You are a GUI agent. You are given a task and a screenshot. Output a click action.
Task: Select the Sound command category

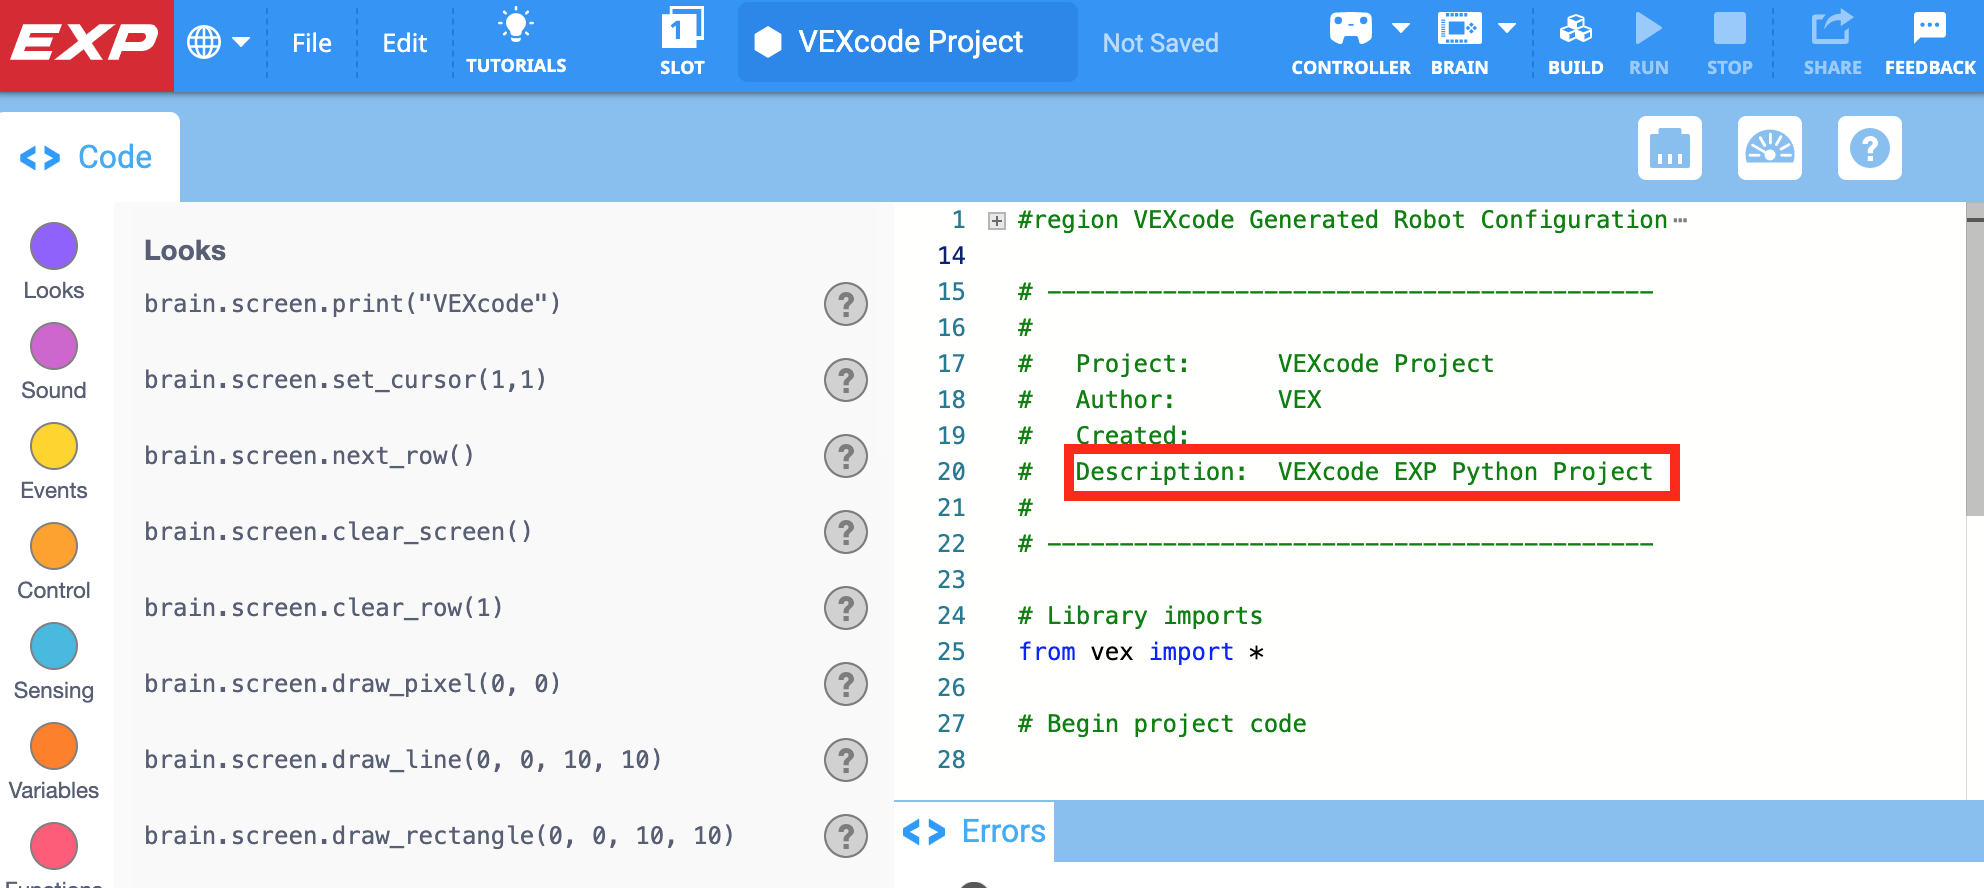click(53, 347)
